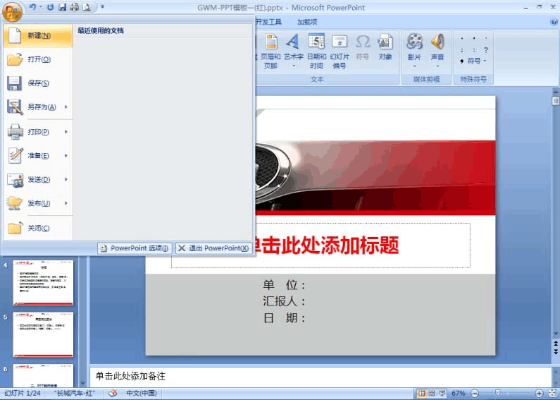Expand the 准备(E) submenu arrow
Image resolution: width=560 pixels, height=400 pixels.
tap(66, 156)
